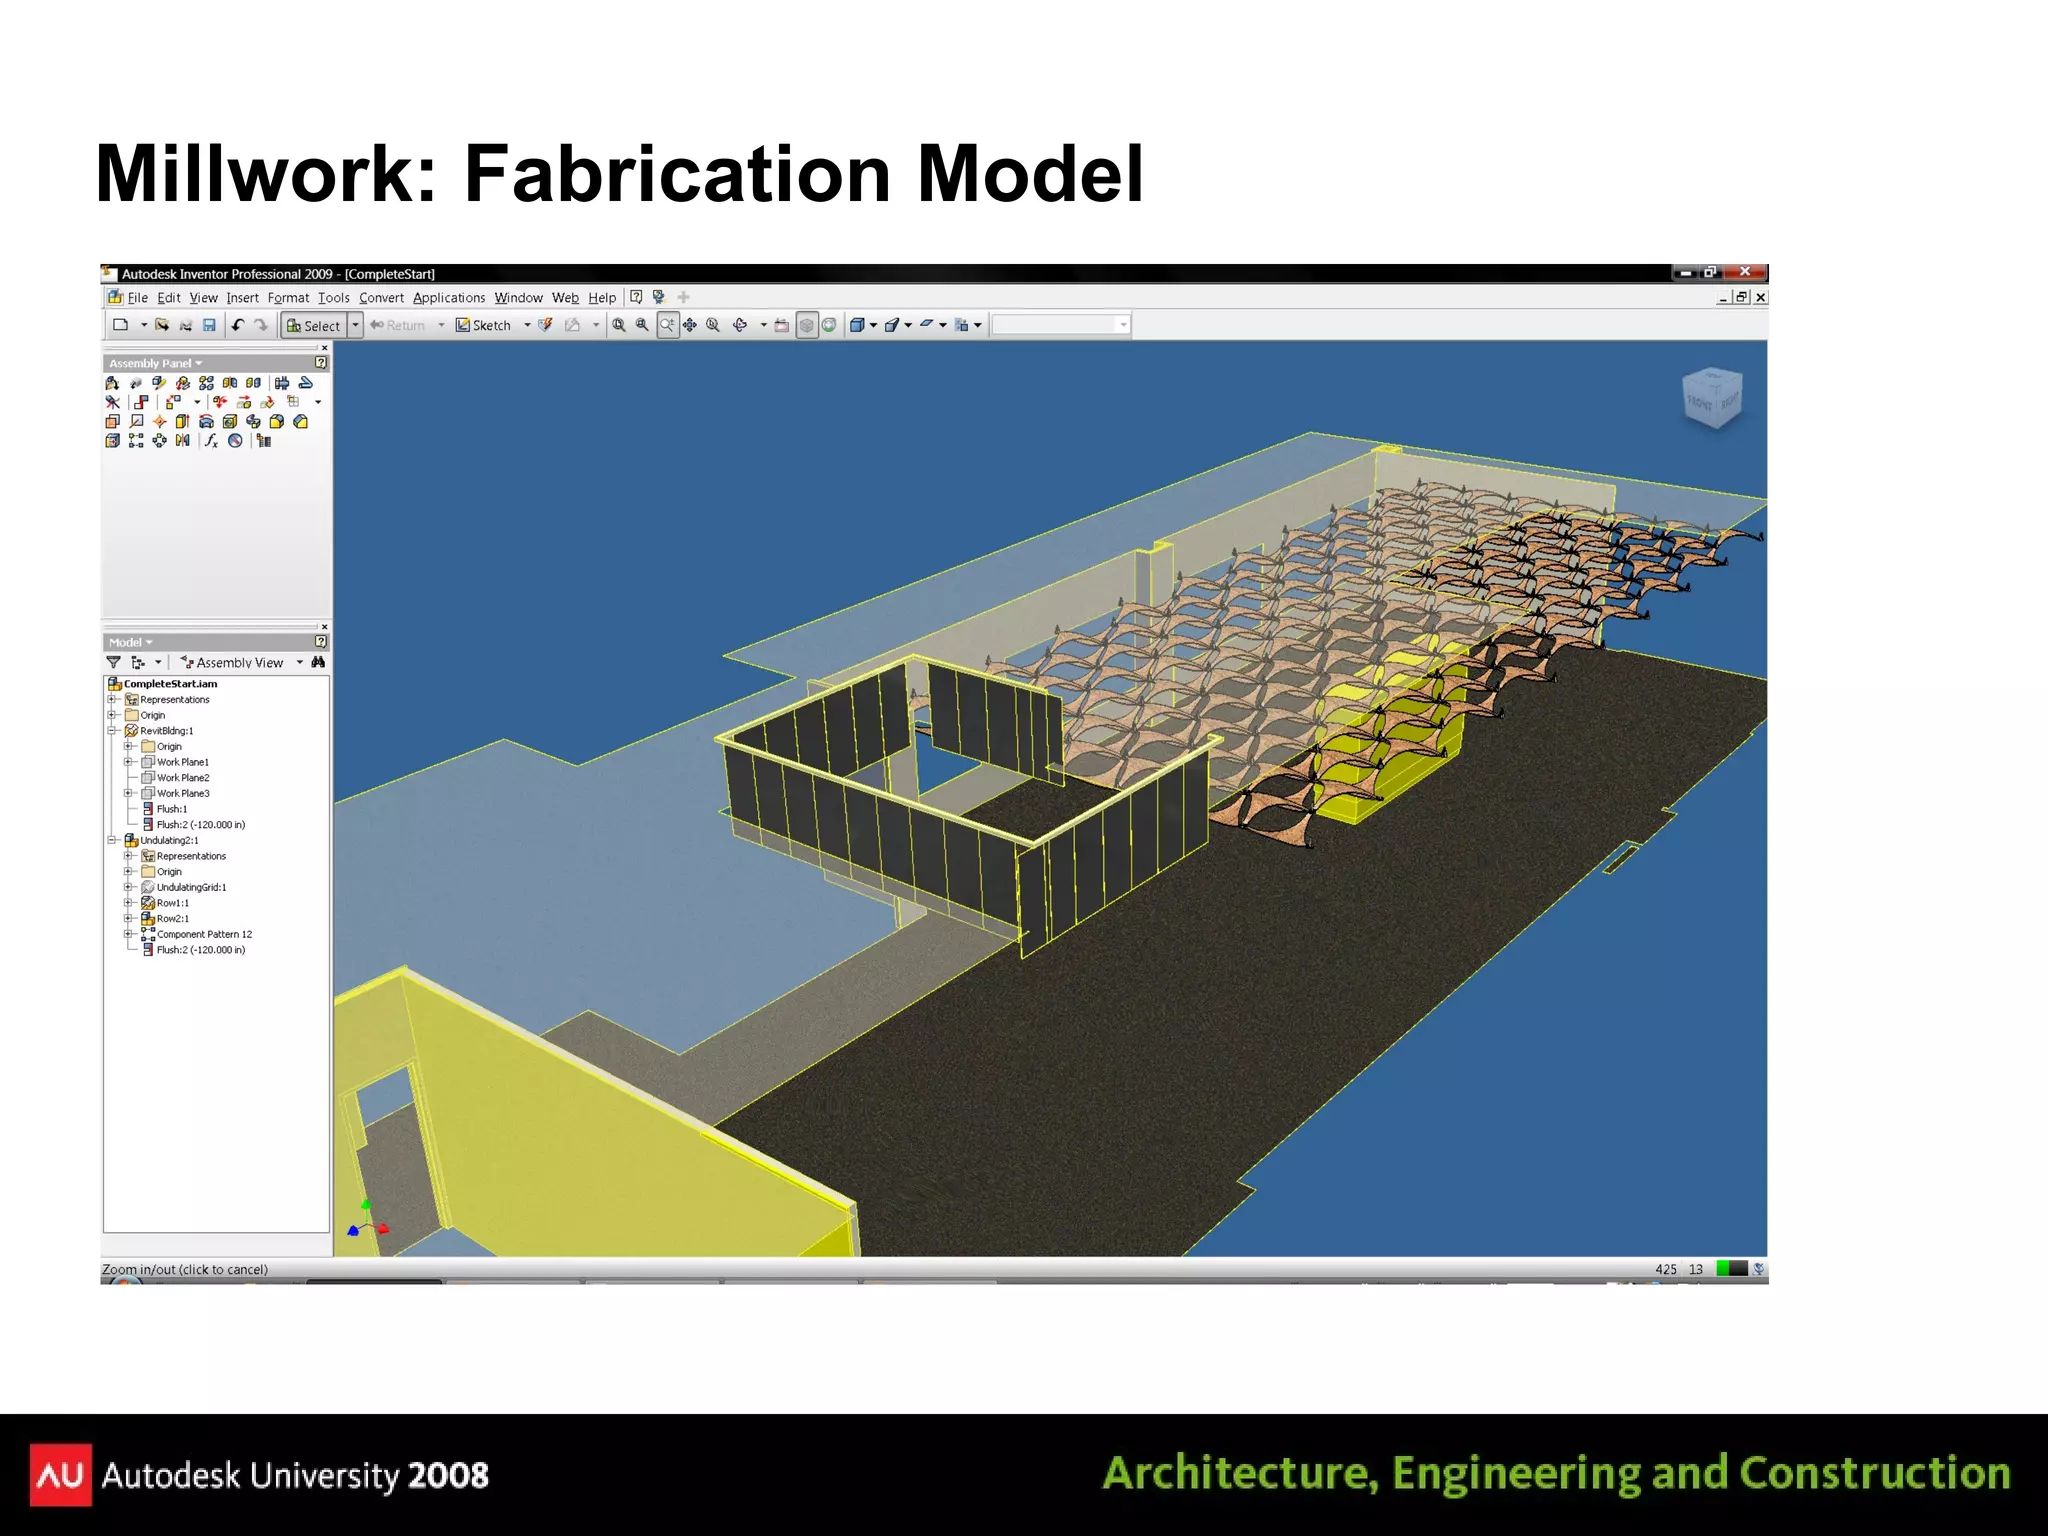Select the Row2:1 tree item
This screenshot has height=1536, width=2048.
[165, 918]
